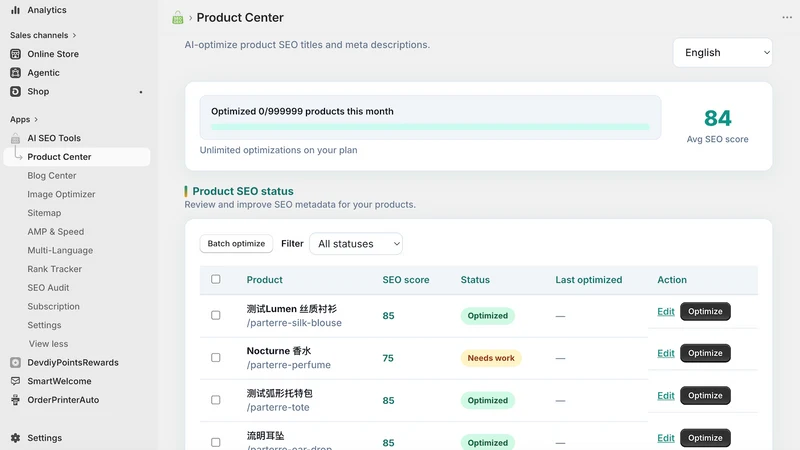Click the Needs work status badge
The width and height of the screenshot is (800, 450).
(491, 358)
